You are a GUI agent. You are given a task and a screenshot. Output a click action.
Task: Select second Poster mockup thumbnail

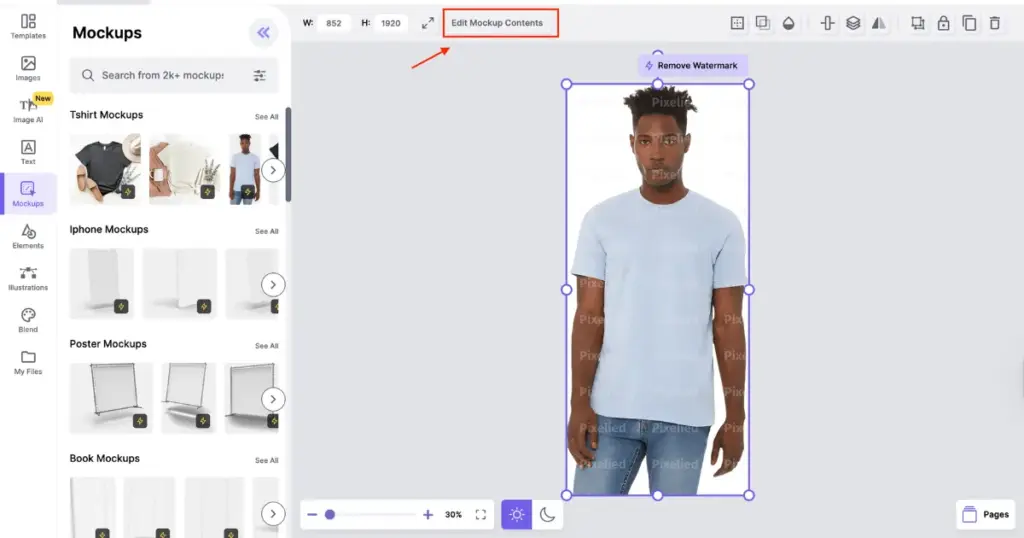coord(189,398)
